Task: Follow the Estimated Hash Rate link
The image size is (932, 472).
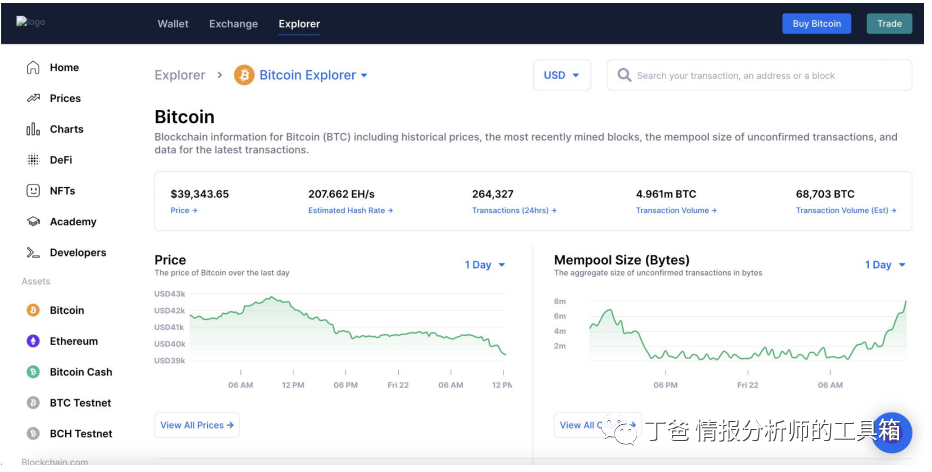Action: 350,210
